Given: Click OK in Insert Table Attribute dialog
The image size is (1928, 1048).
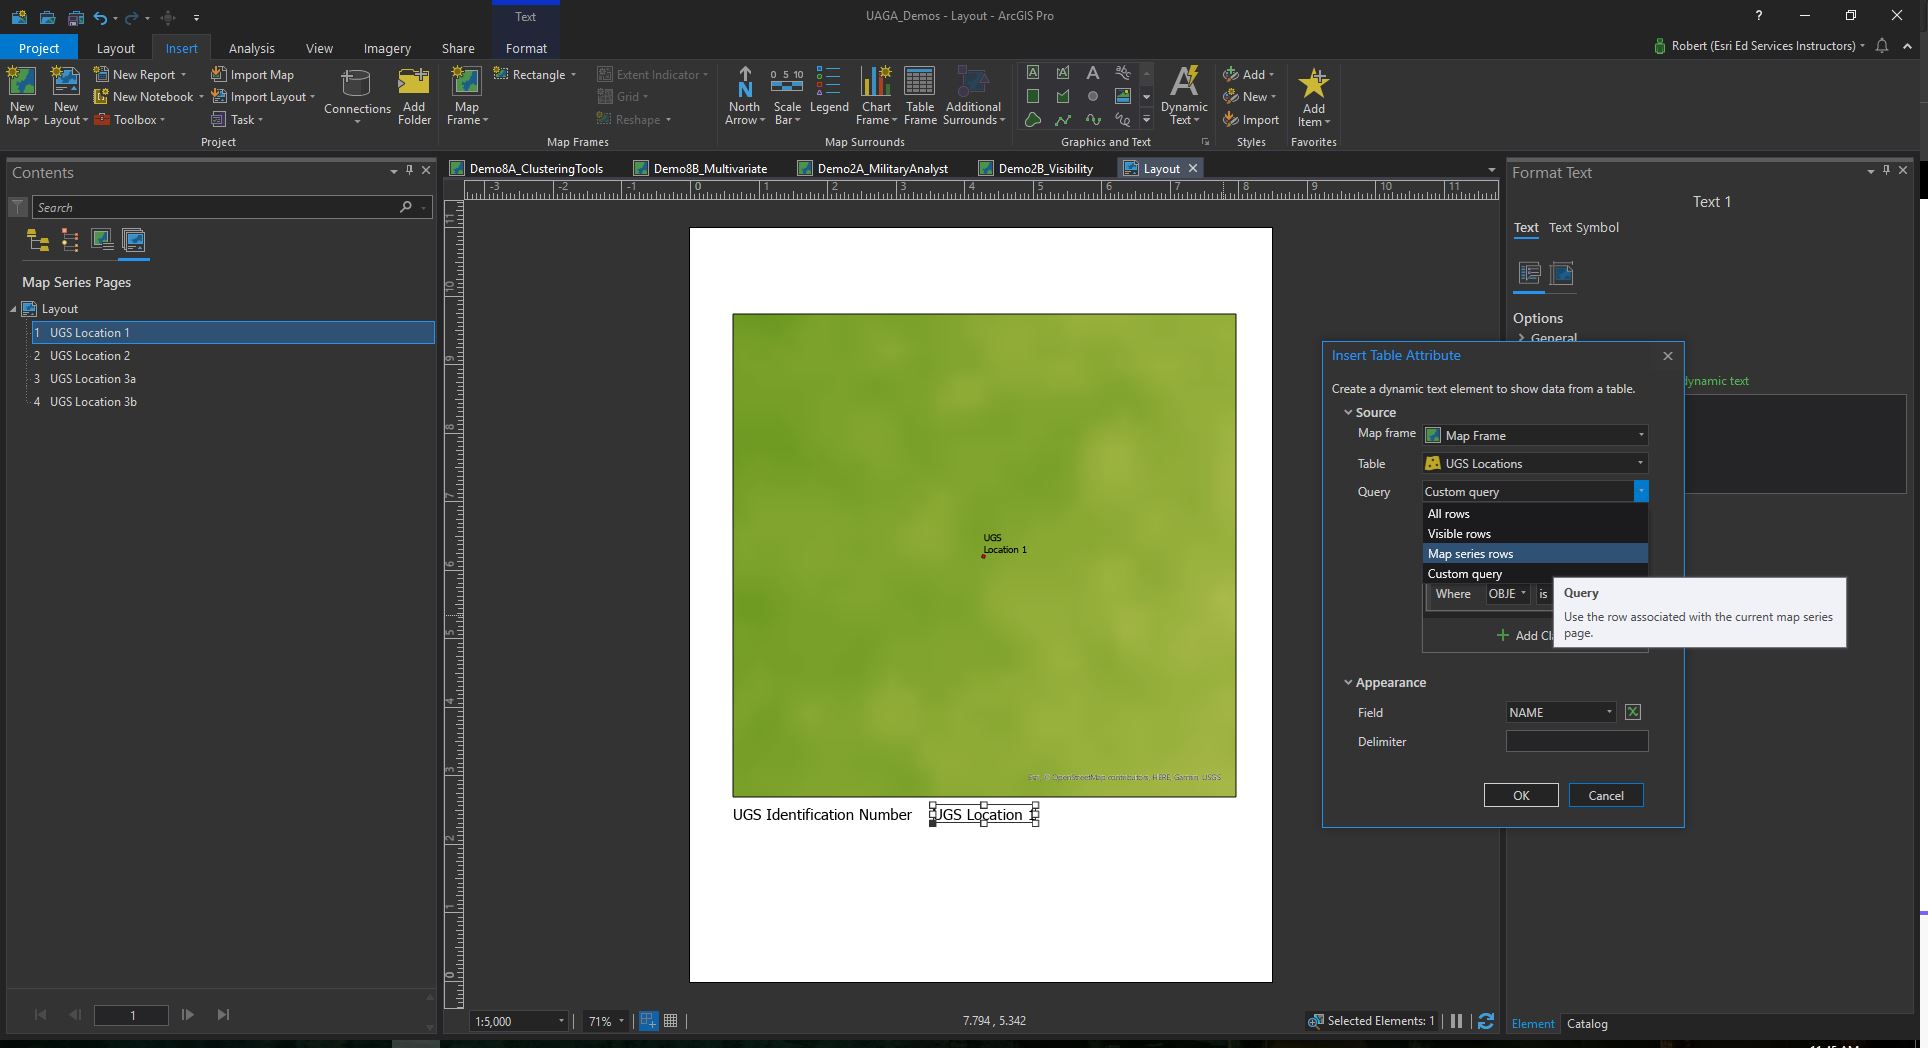Looking at the screenshot, I should click(x=1519, y=795).
